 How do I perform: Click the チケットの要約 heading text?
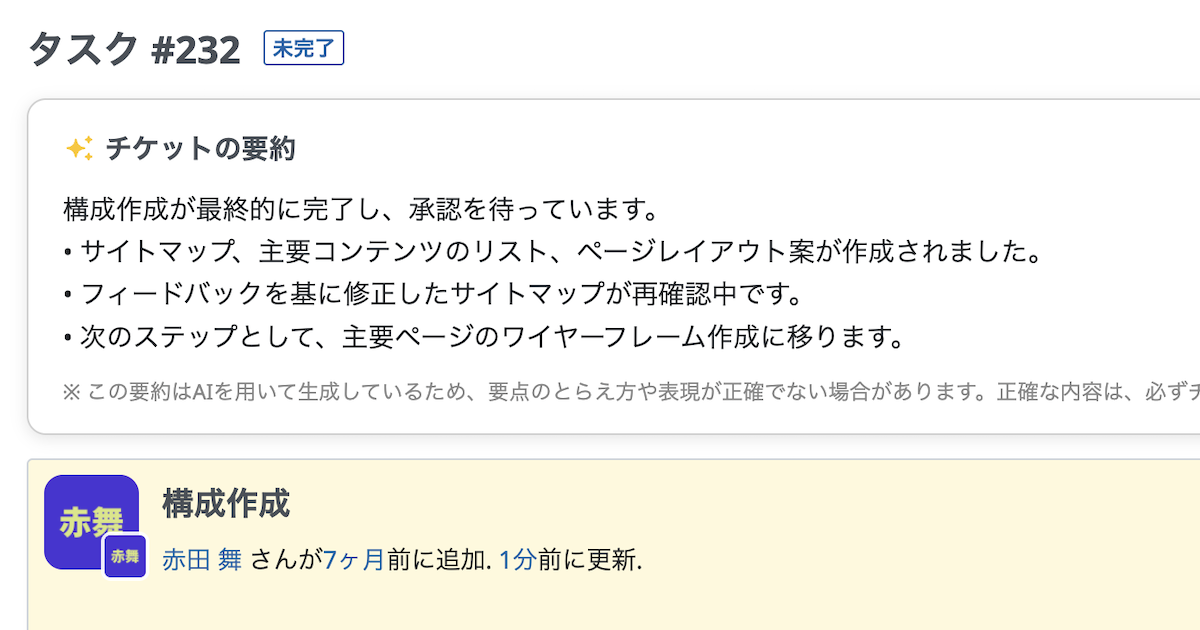pyautogui.click(x=200, y=149)
